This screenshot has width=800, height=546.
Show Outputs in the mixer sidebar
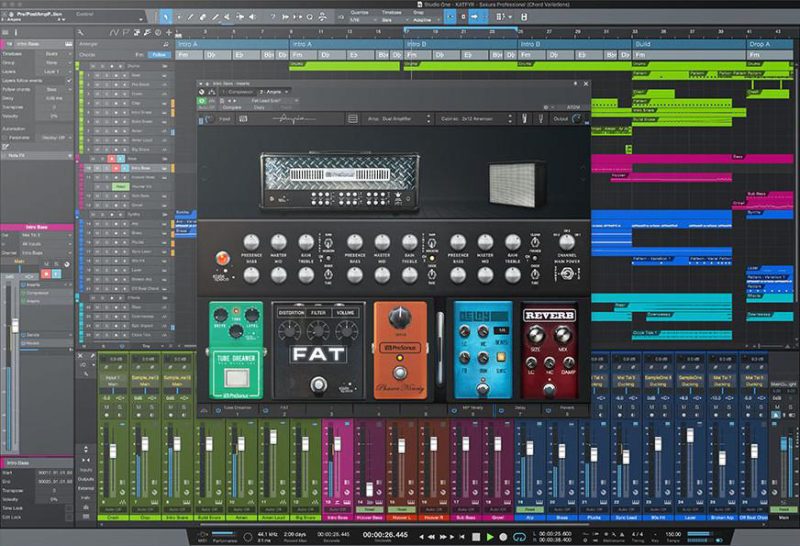(x=86, y=479)
